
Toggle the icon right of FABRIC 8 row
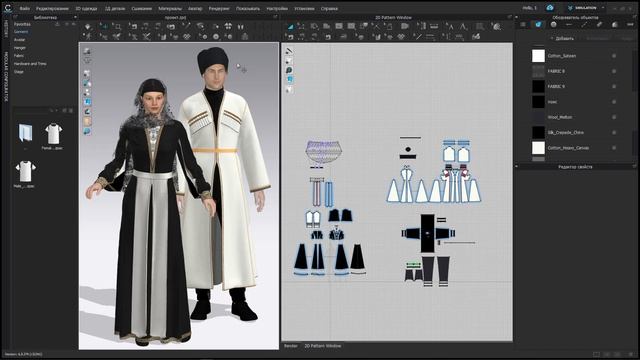pyautogui.click(x=614, y=71)
